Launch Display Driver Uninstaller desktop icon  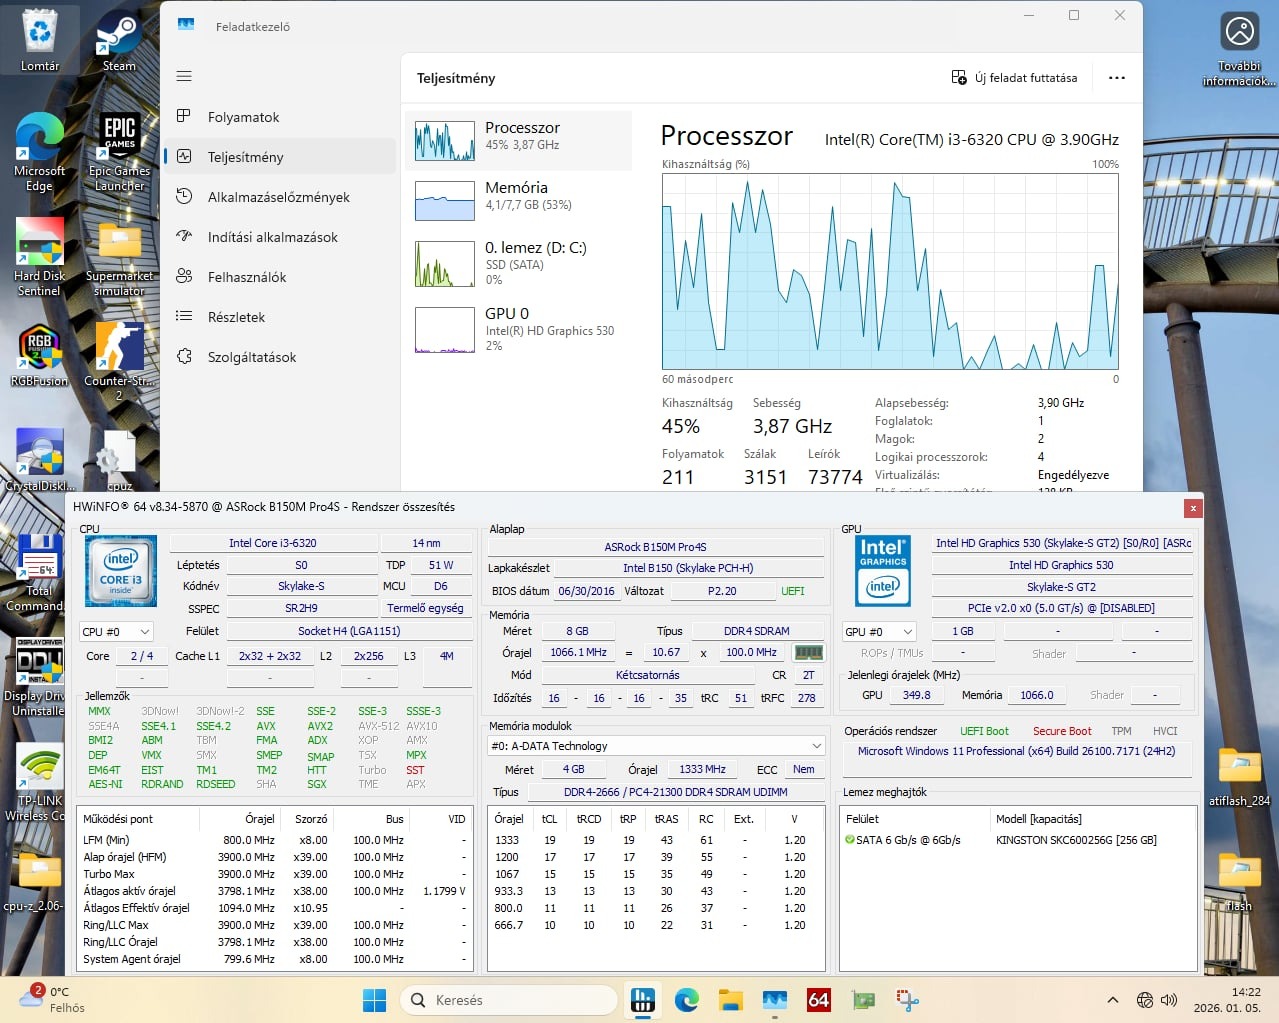pos(36,675)
